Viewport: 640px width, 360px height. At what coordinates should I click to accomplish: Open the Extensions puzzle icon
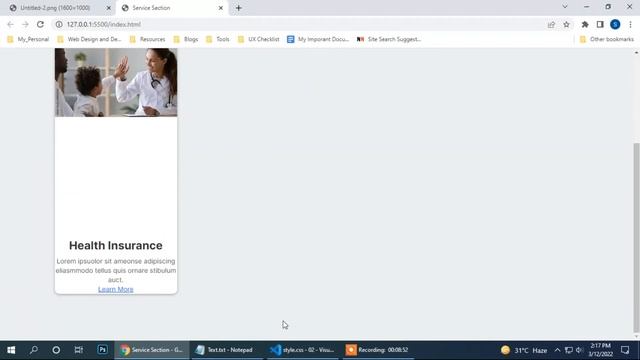click(585, 24)
